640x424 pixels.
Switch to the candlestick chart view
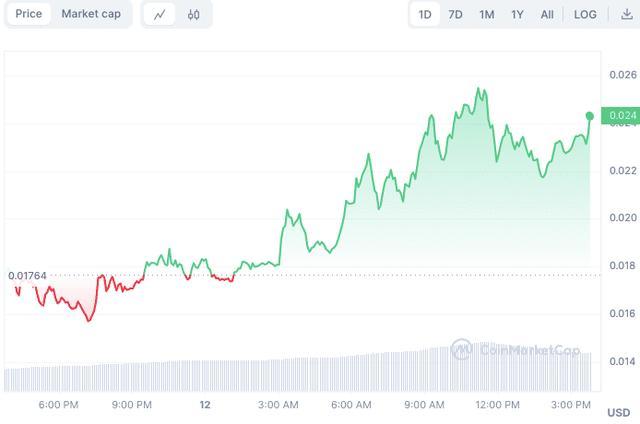(x=193, y=15)
